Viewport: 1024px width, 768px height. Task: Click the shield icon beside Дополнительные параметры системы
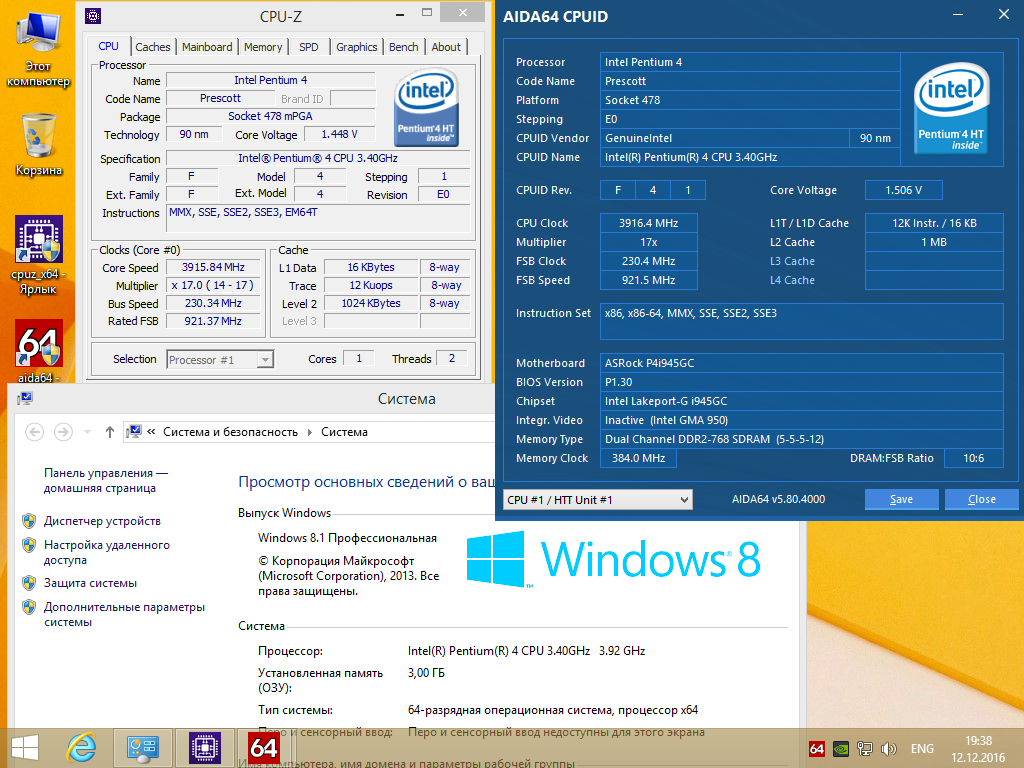29,607
